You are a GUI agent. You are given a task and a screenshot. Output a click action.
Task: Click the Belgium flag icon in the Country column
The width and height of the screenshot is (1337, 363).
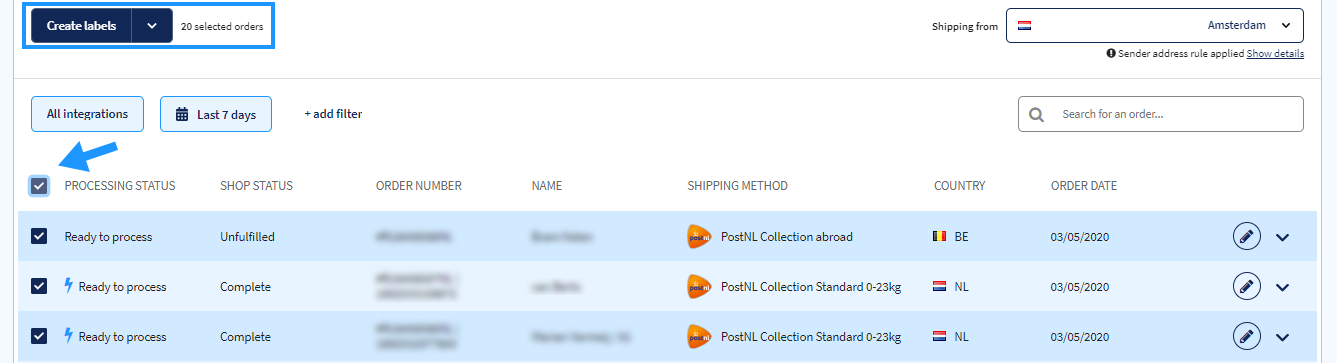point(939,237)
